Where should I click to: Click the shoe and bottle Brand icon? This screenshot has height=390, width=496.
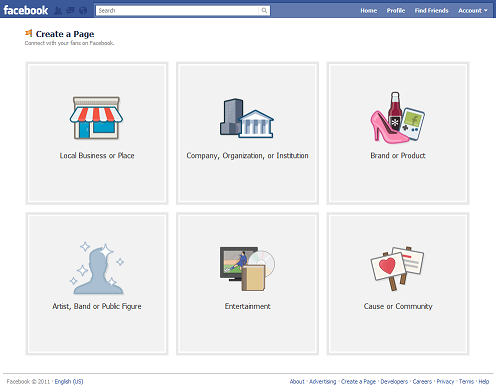pos(398,118)
